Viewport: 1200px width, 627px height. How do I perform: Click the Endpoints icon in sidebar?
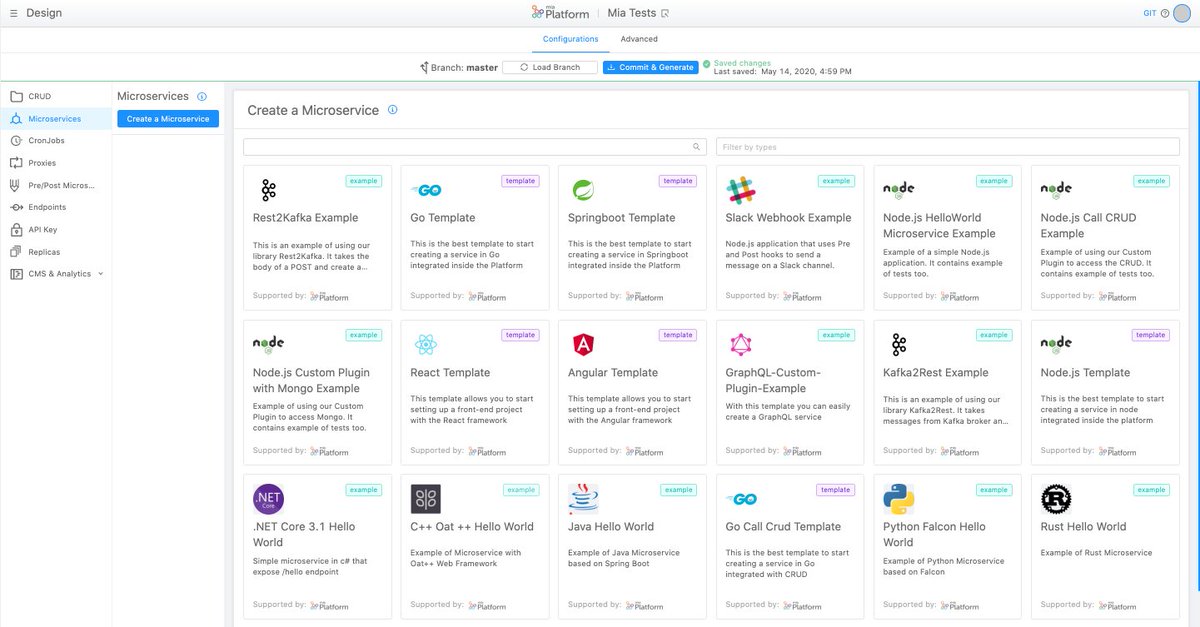pyautogui.click(x=16, y=207)
